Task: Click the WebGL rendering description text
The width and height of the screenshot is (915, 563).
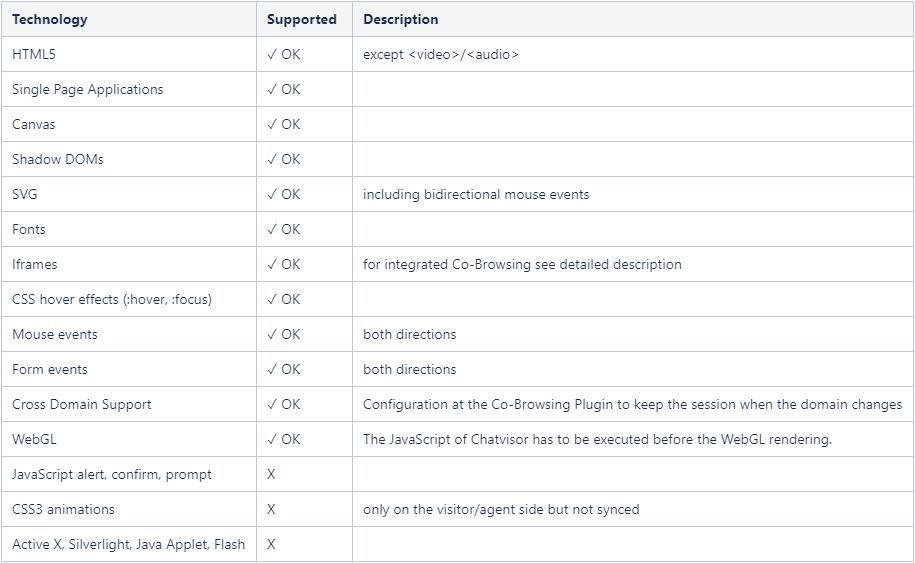Action: coord(597,439)
